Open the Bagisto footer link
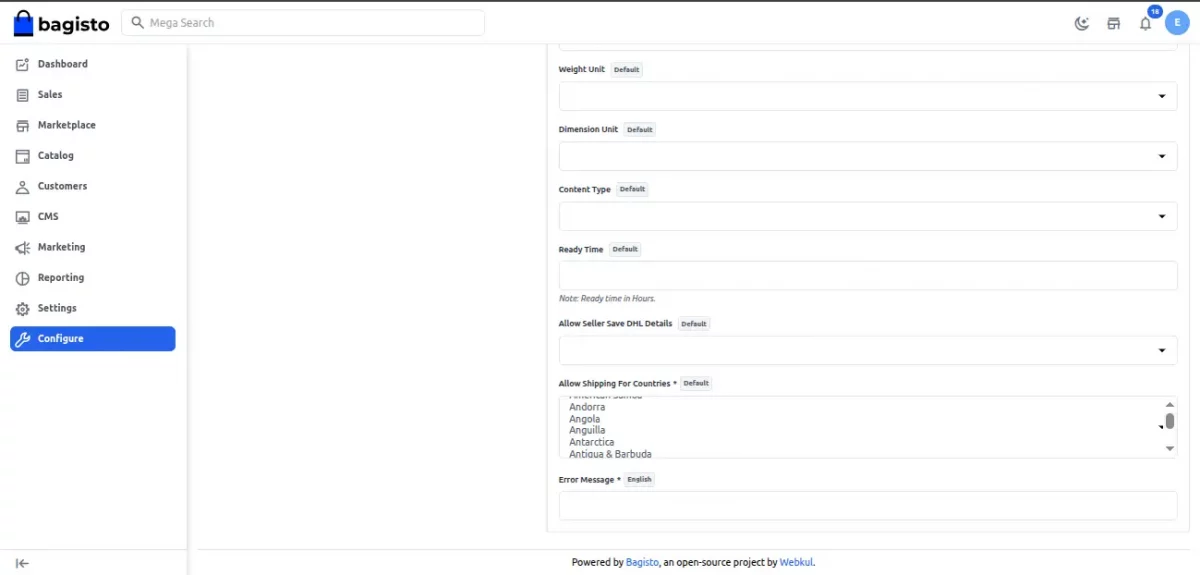1200x575 pixels. 642,562
